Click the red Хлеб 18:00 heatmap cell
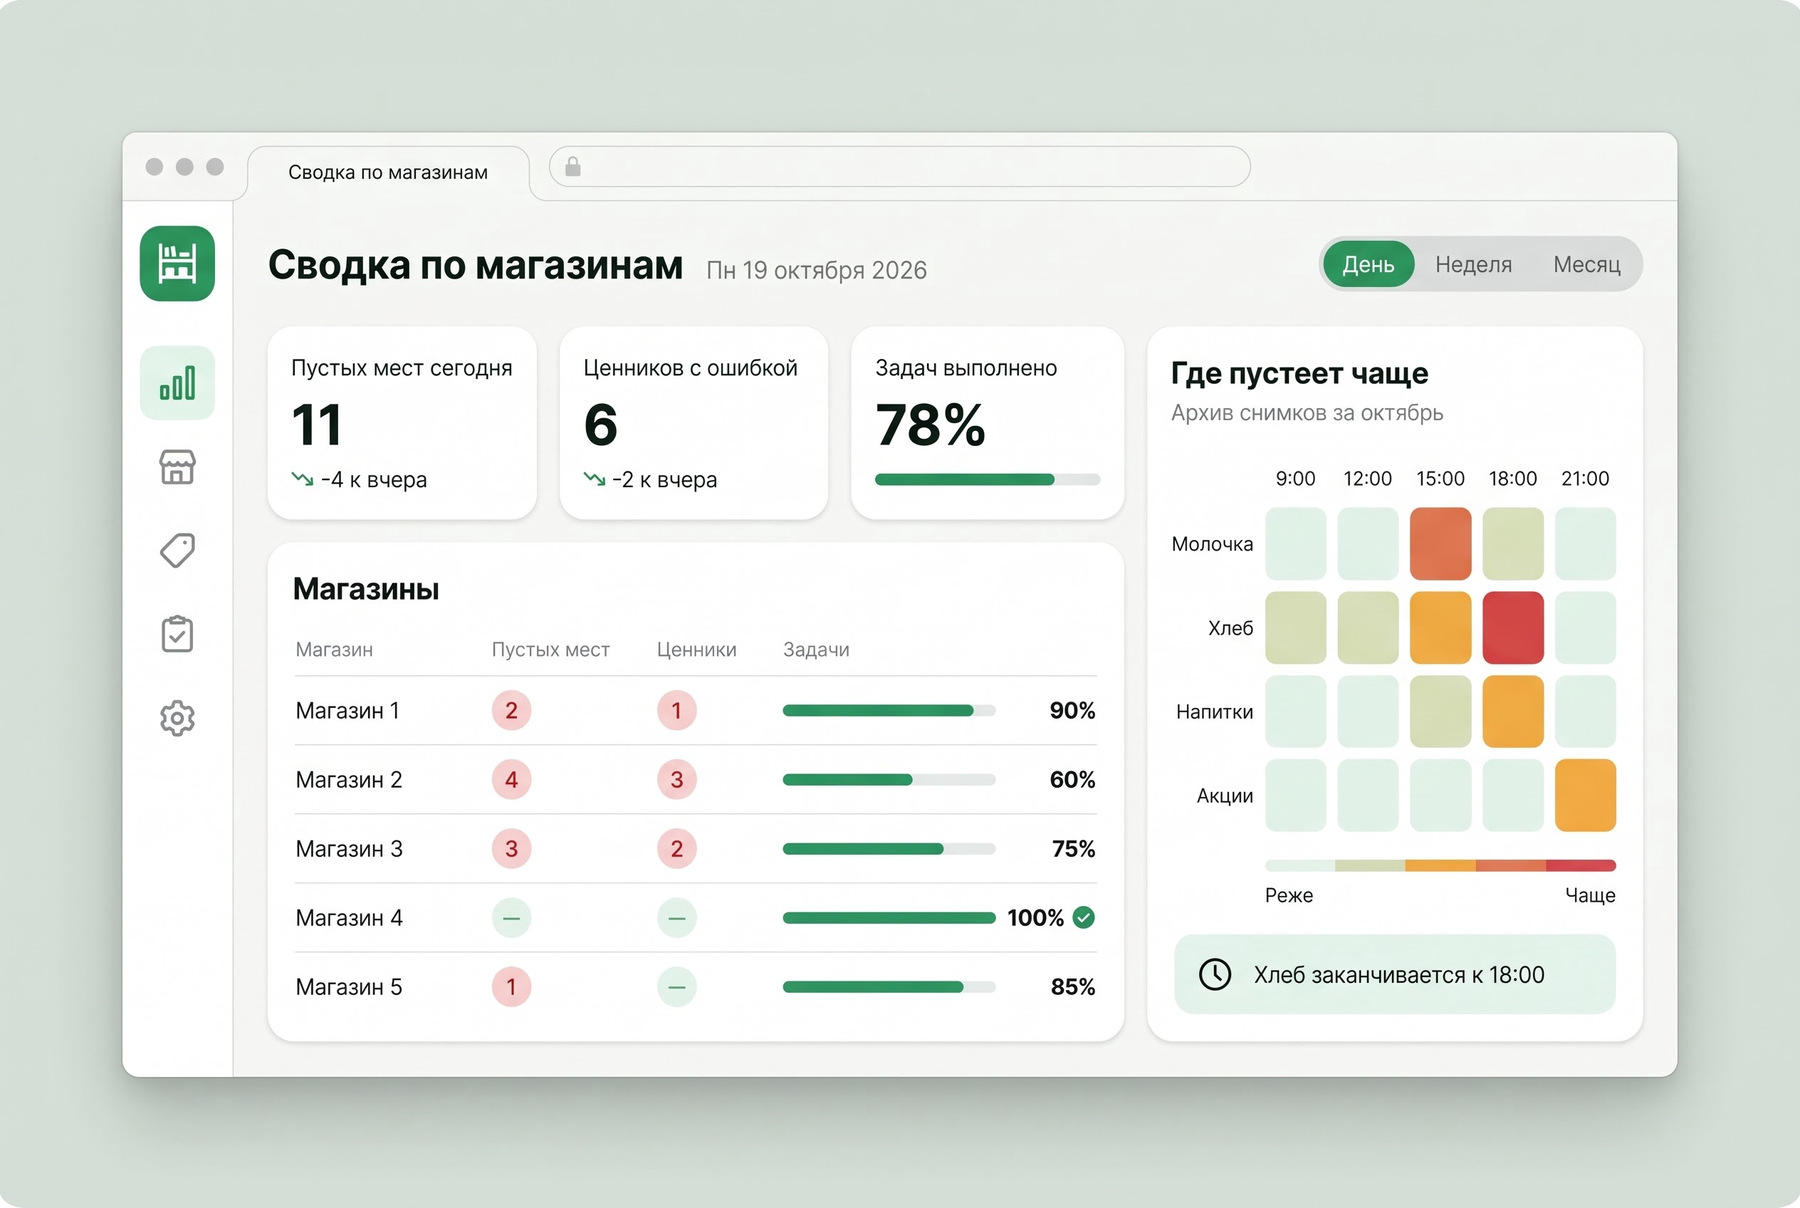Viewport: 1800px width, 1208px height. click(x=1512, y=628)
